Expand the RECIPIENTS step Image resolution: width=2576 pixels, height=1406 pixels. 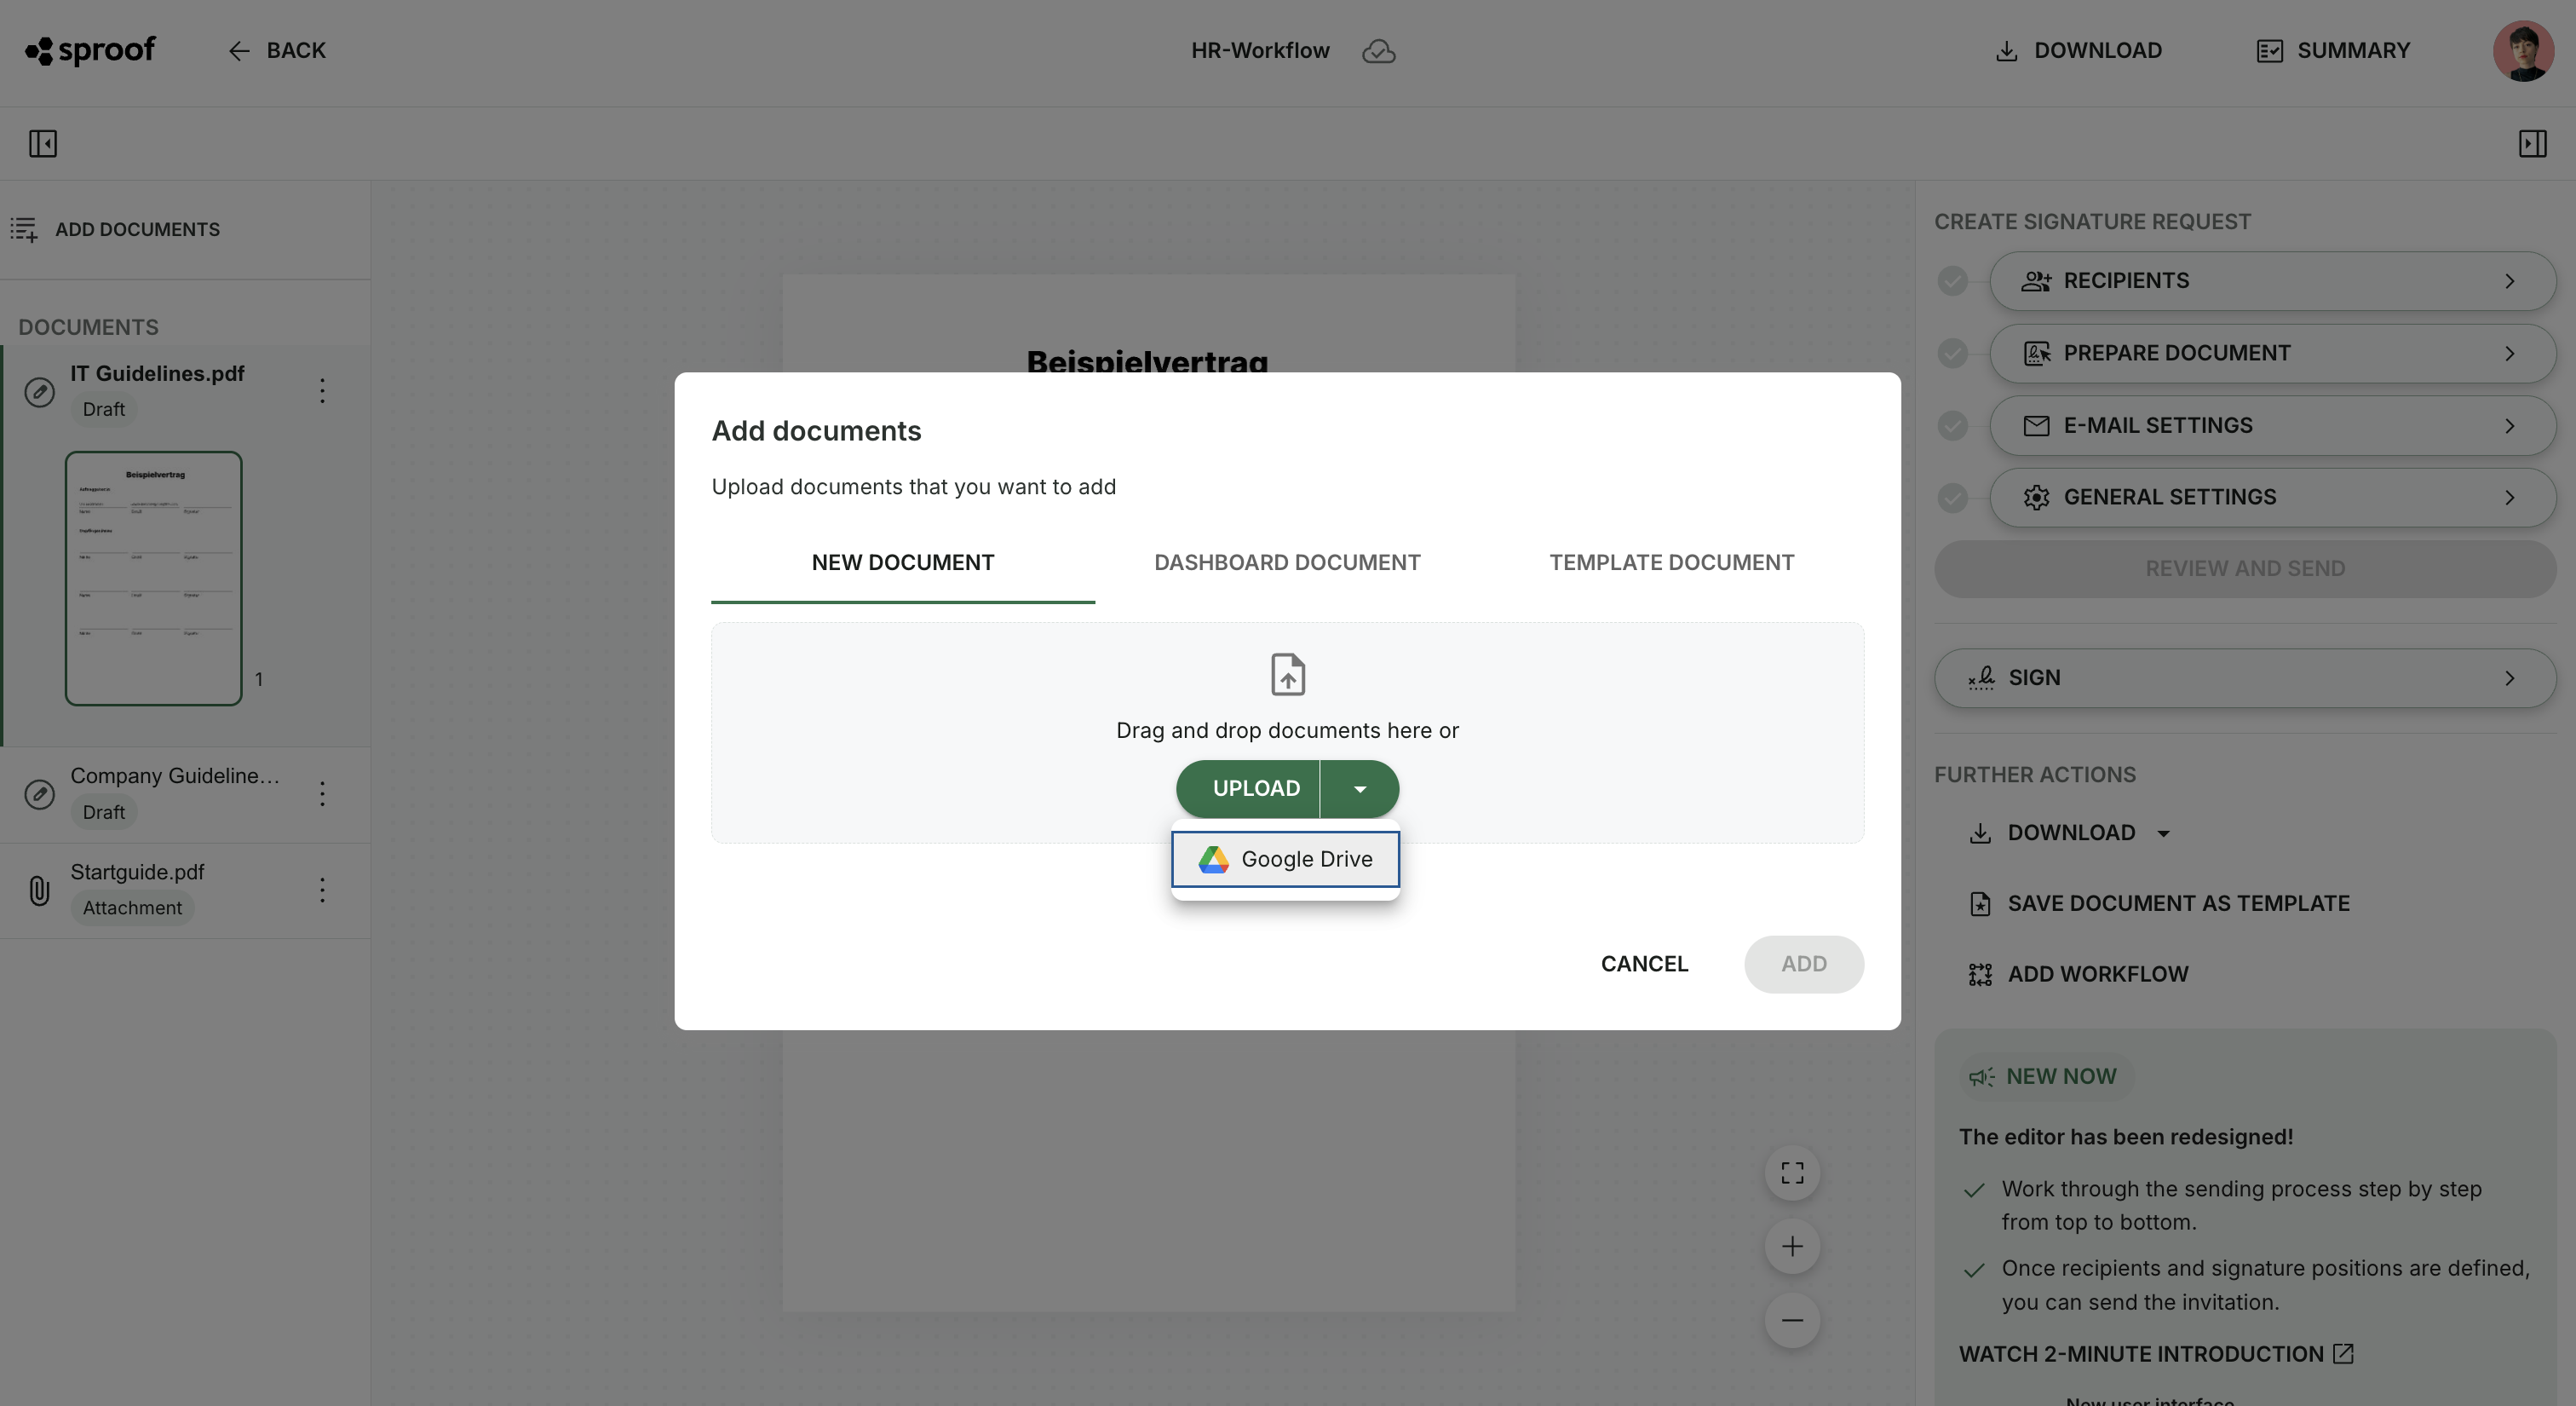click(2272, 281)
